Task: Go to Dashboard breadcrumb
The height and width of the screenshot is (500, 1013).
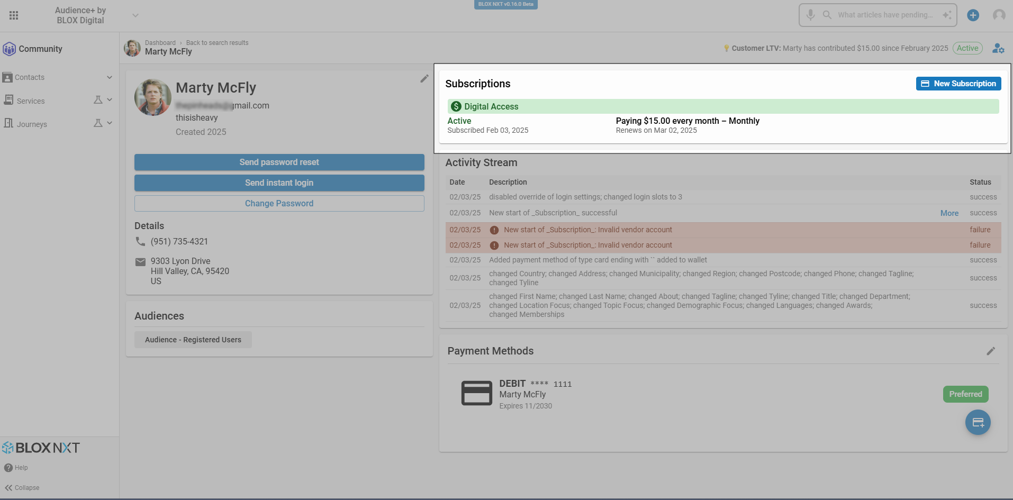Action: 160,43
